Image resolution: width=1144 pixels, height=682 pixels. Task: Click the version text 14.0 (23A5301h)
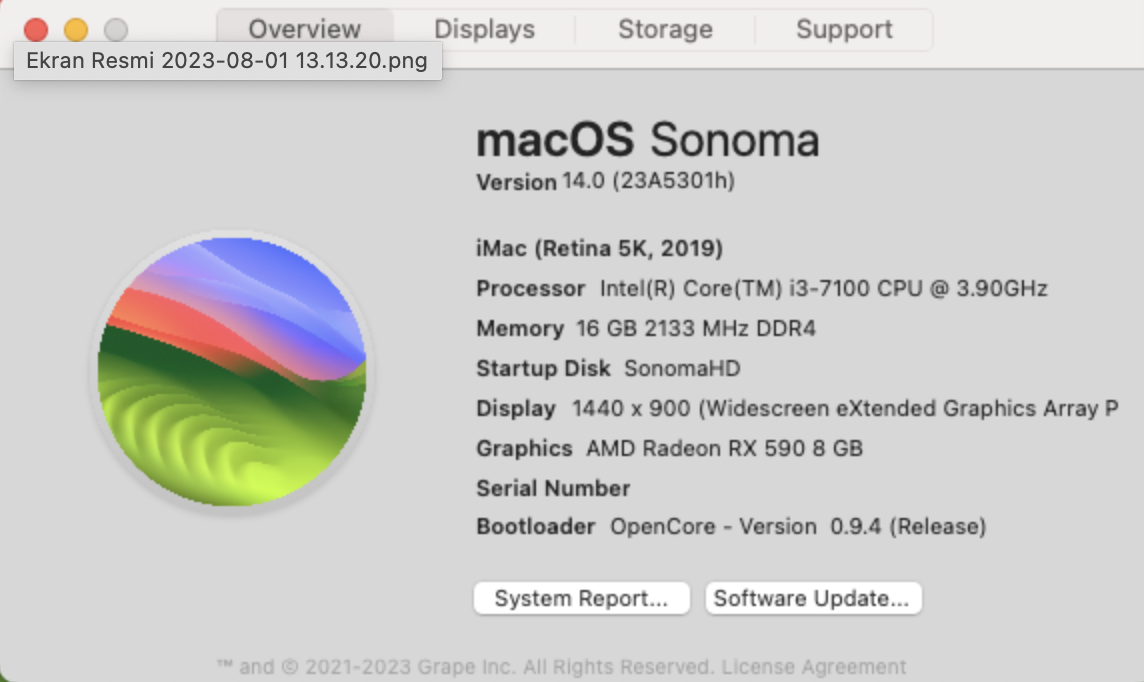pos(649,181)
